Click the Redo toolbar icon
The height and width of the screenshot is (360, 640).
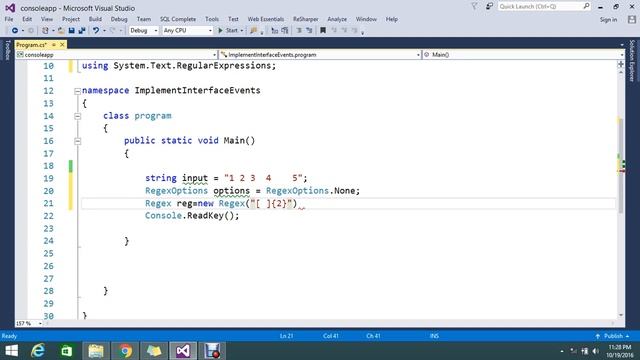click(113, 31)
